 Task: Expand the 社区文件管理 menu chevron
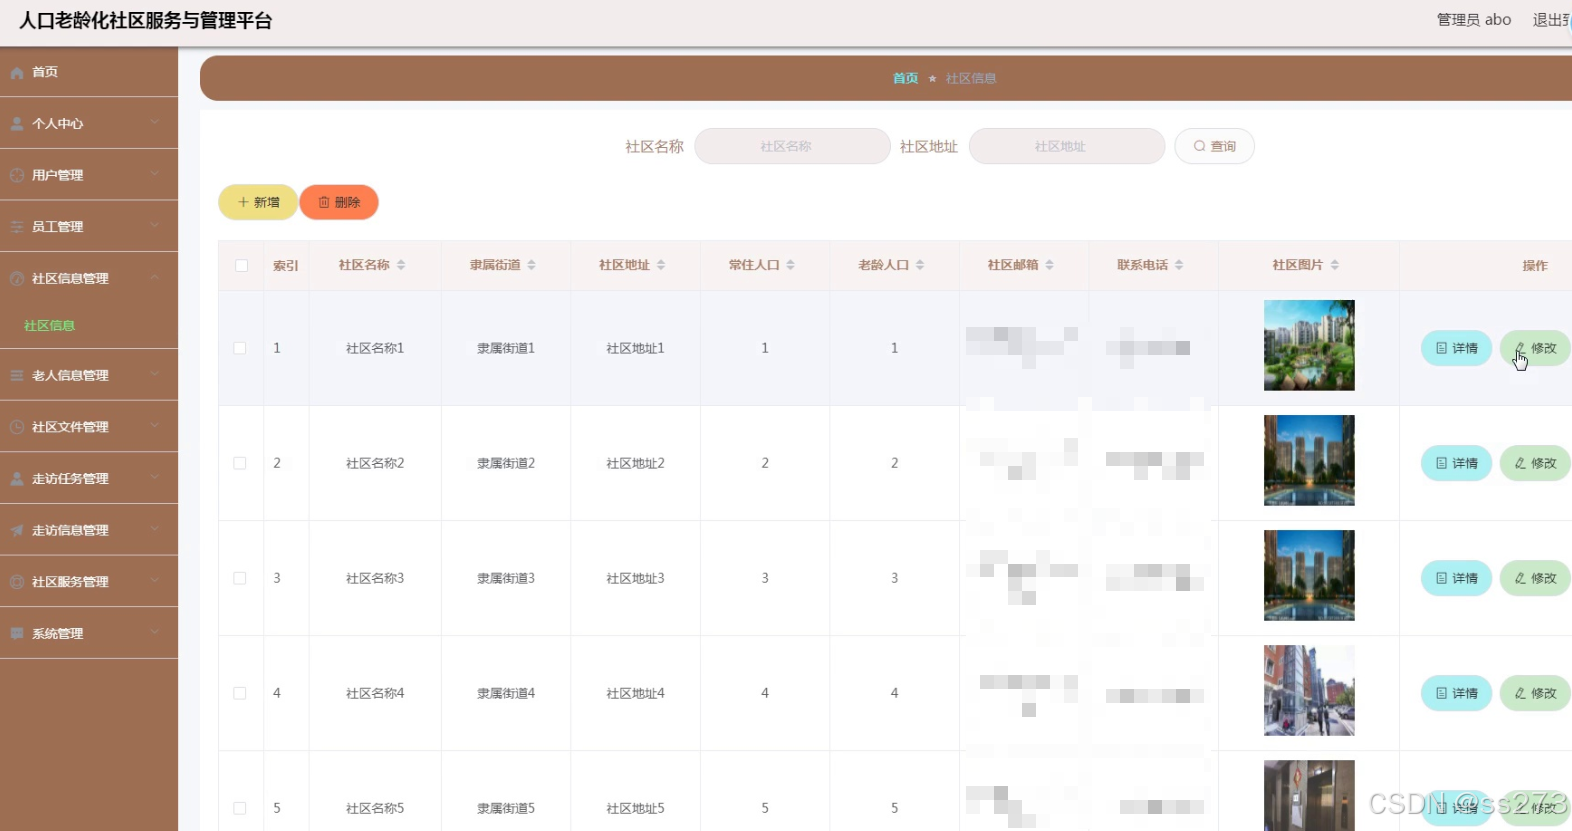155,426
